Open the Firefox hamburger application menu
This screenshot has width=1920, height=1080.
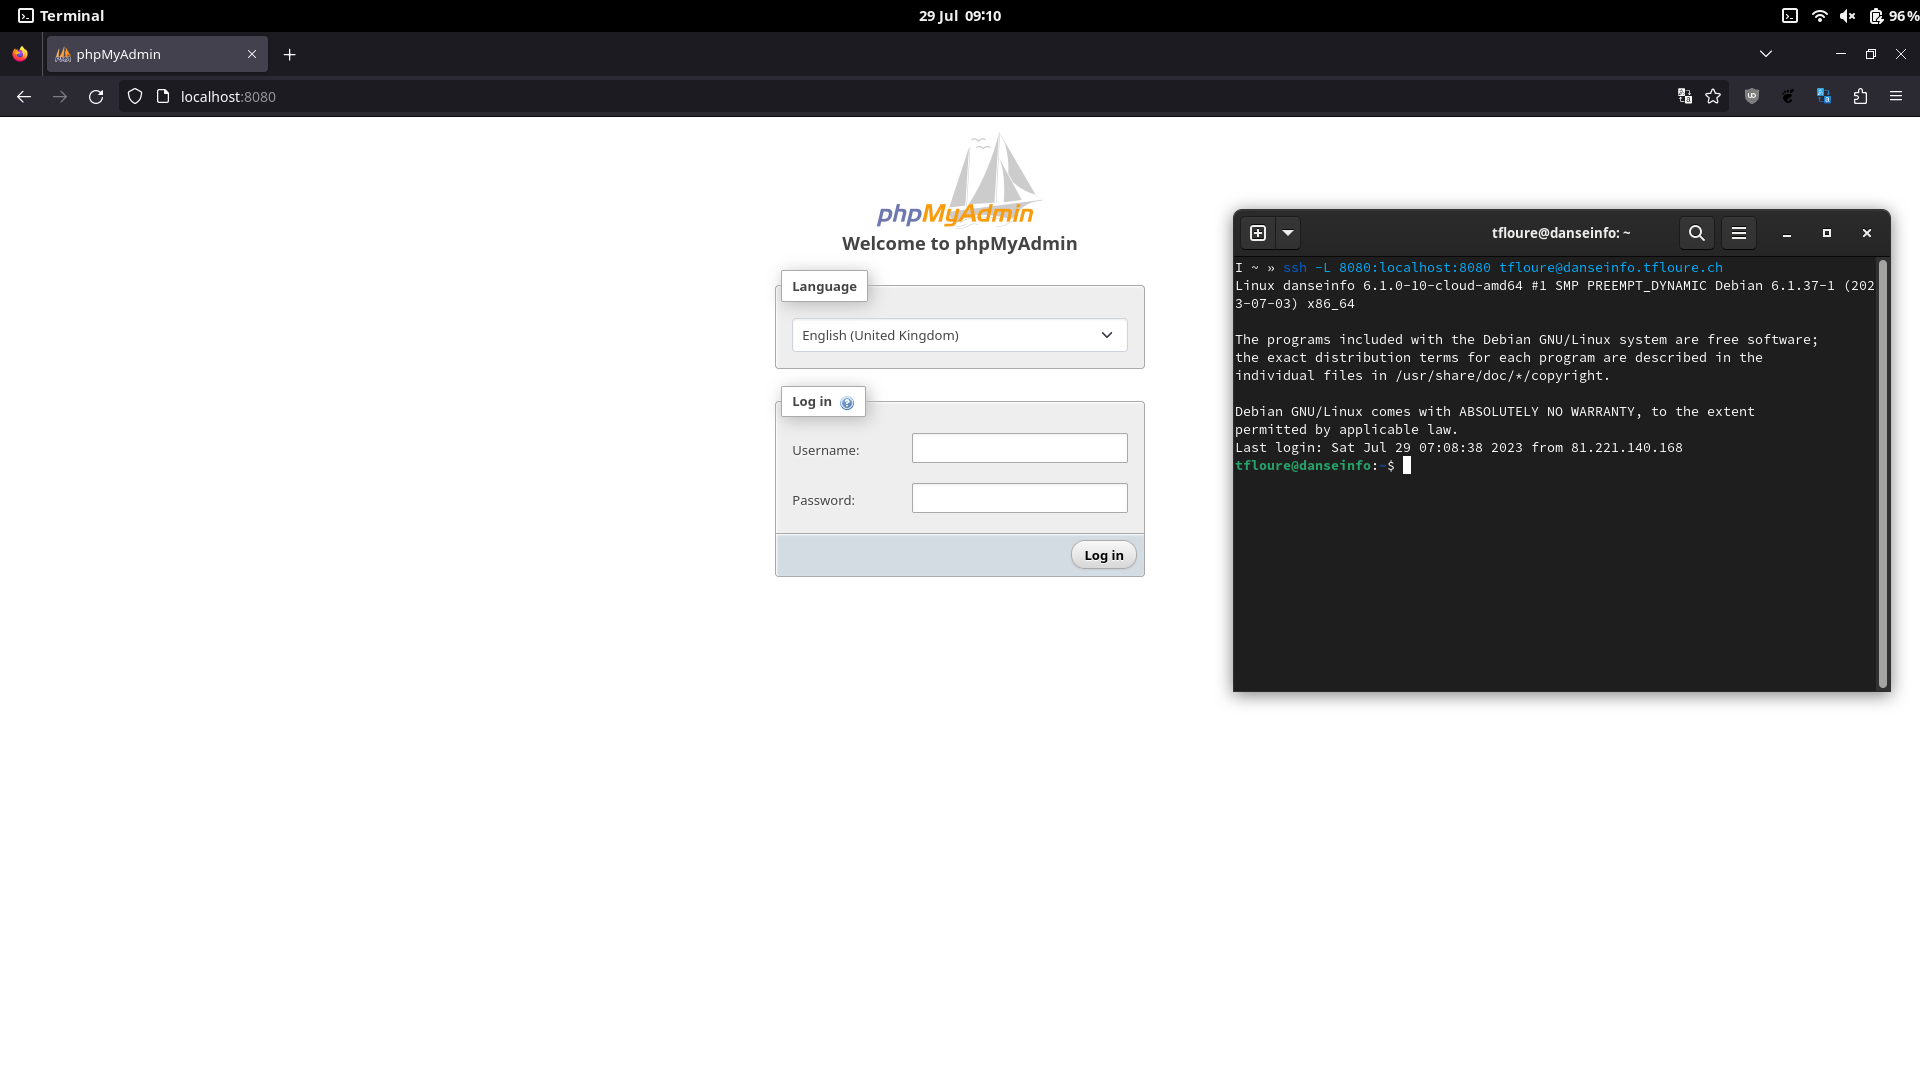tap(1896, 97)
